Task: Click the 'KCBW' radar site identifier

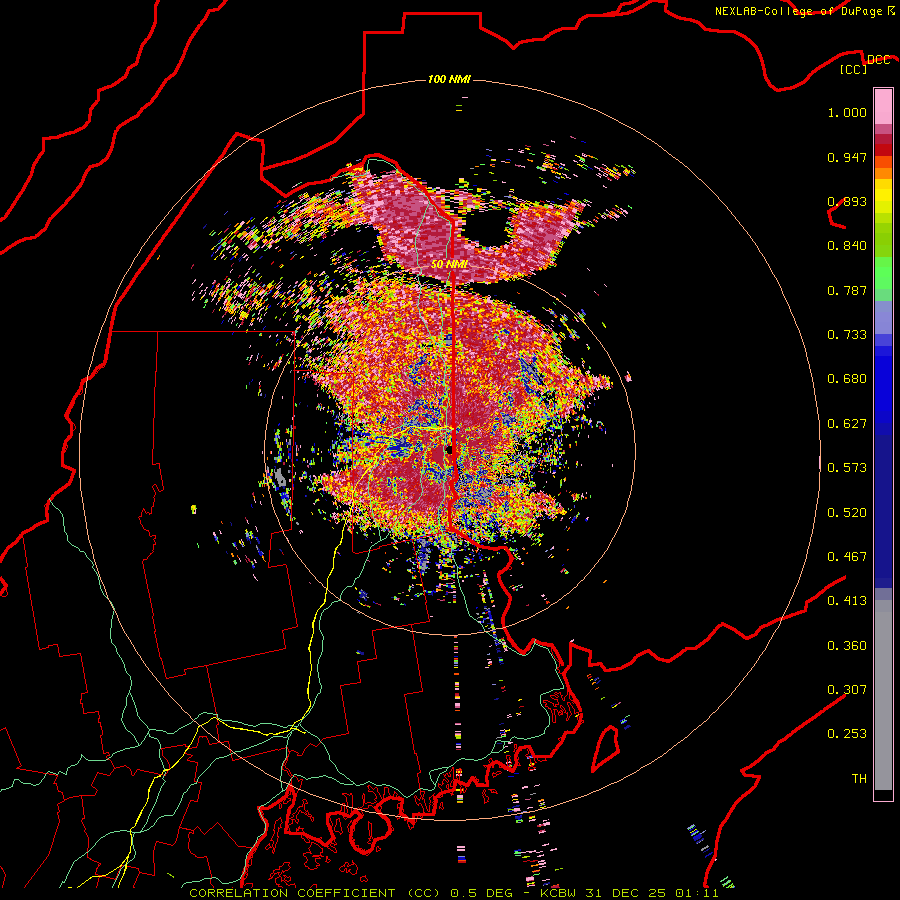Action: (x=560, y=893)
